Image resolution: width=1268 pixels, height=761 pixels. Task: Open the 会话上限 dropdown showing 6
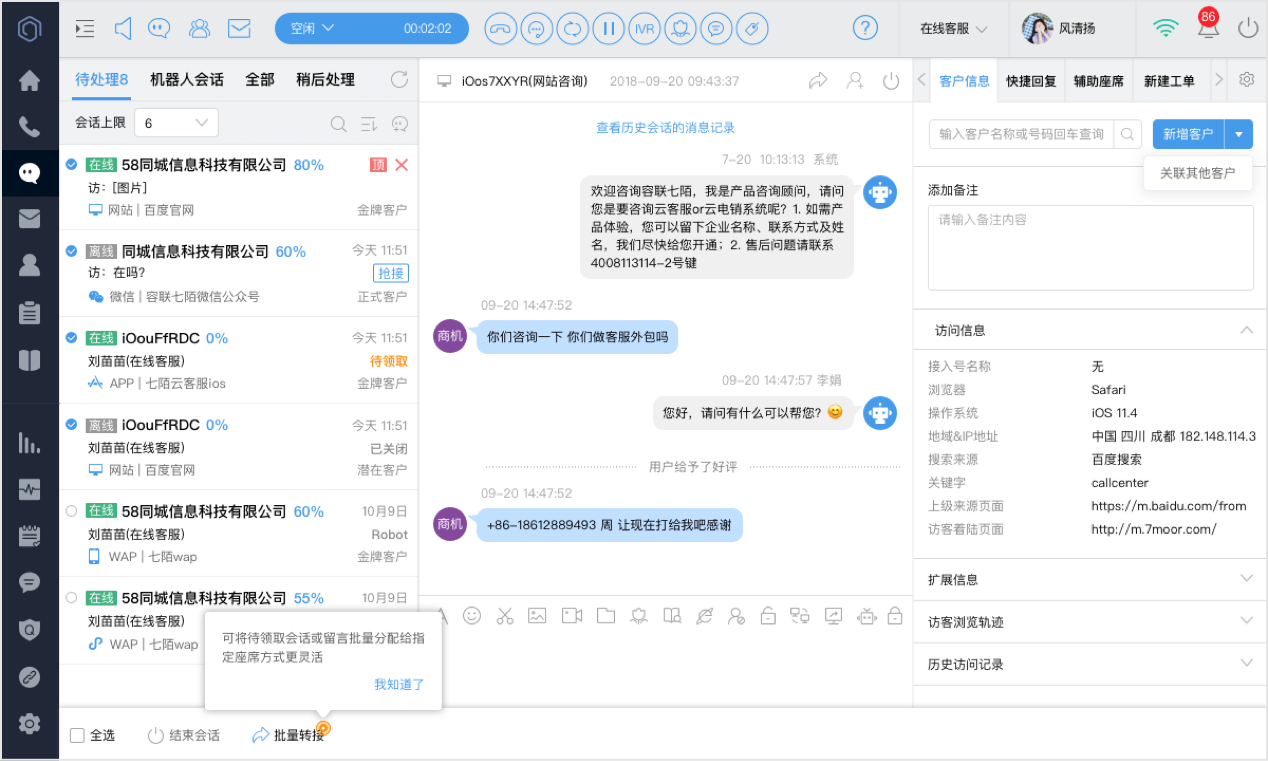[x=176, y=123]
